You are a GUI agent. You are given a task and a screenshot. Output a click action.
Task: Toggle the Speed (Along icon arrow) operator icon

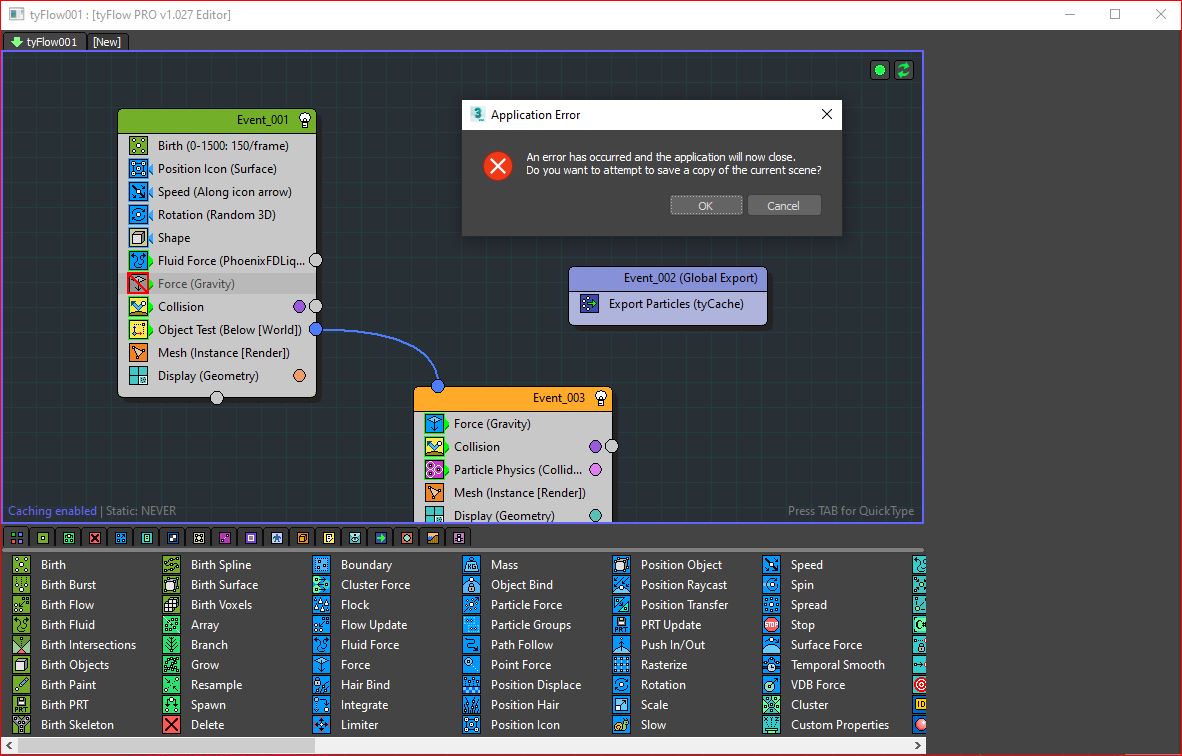(139, 191)
